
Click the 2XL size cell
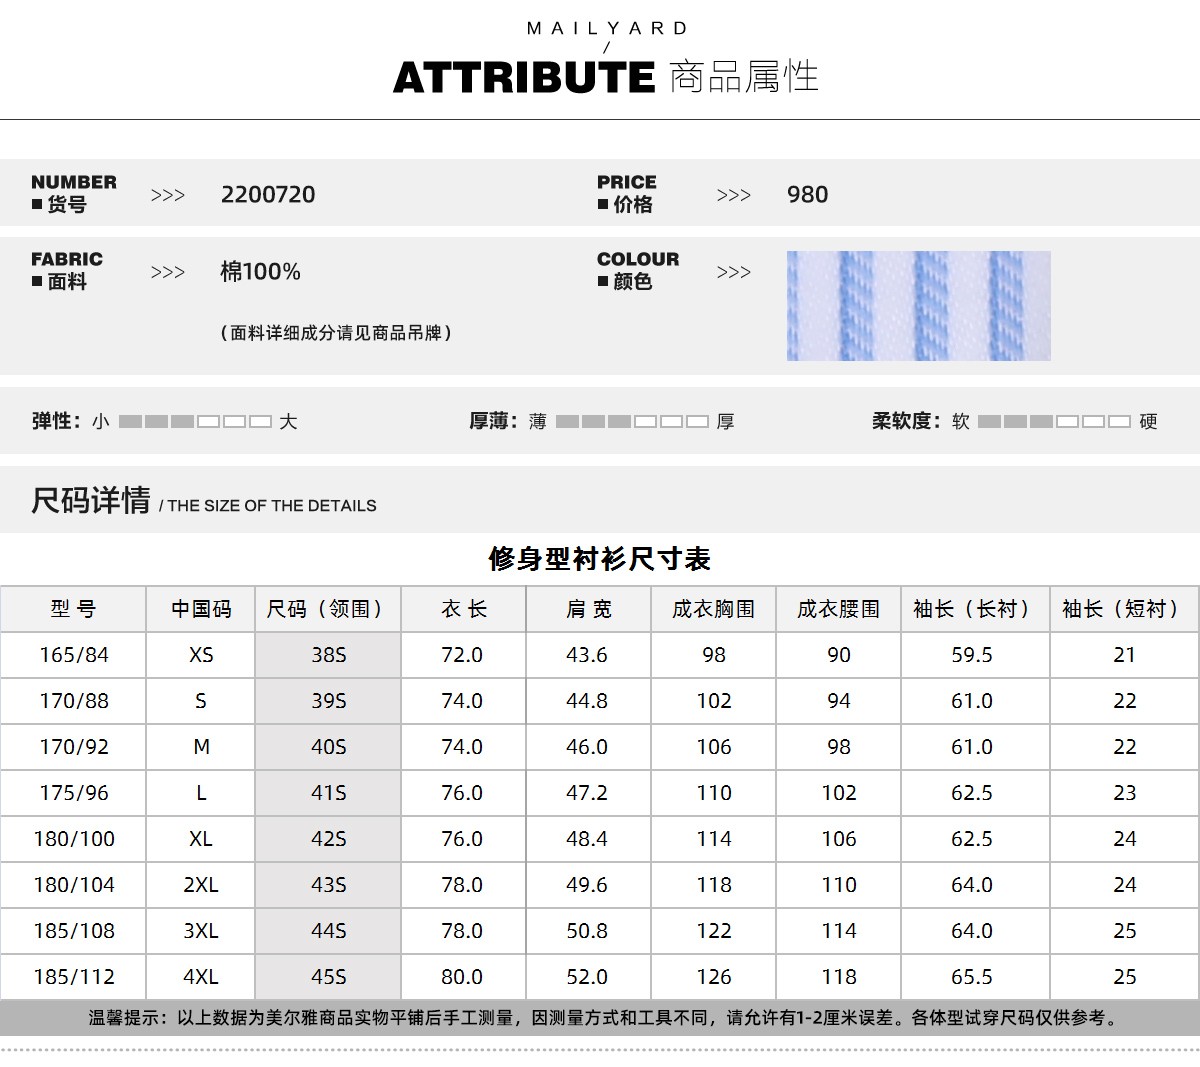[201, 885]
